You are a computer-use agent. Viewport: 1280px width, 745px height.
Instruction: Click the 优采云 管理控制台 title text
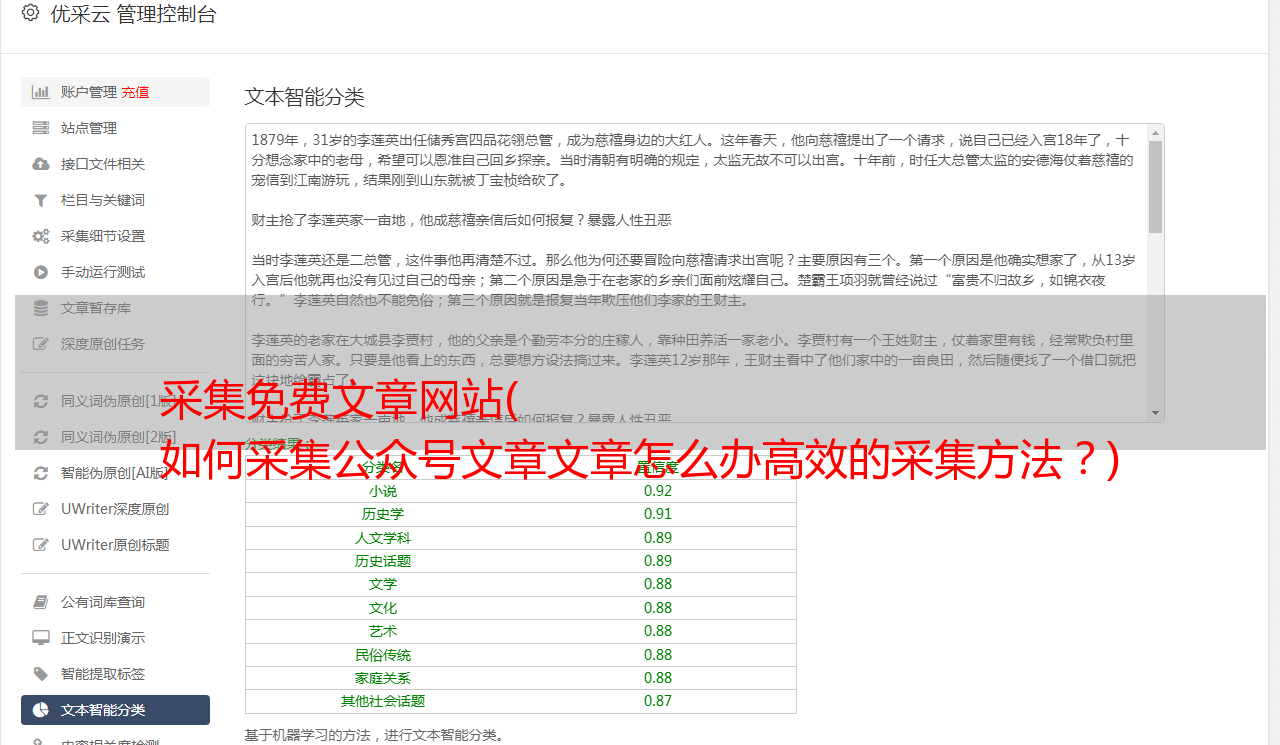click(133, 14)
